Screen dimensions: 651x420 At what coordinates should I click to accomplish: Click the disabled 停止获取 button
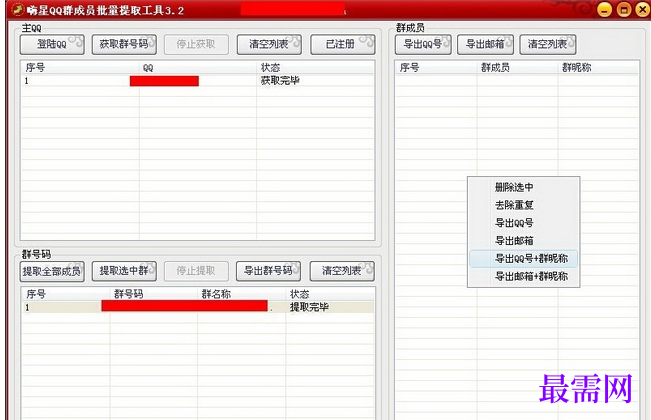(196, 44)
